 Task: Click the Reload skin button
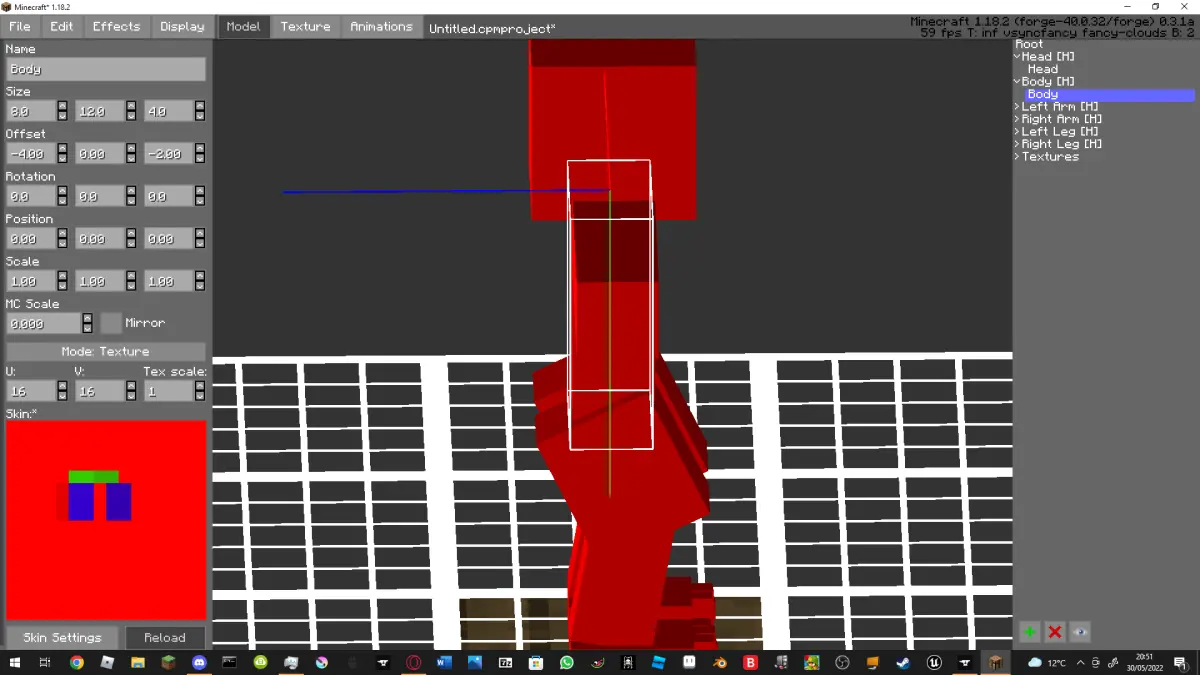[x=165, y=637]
